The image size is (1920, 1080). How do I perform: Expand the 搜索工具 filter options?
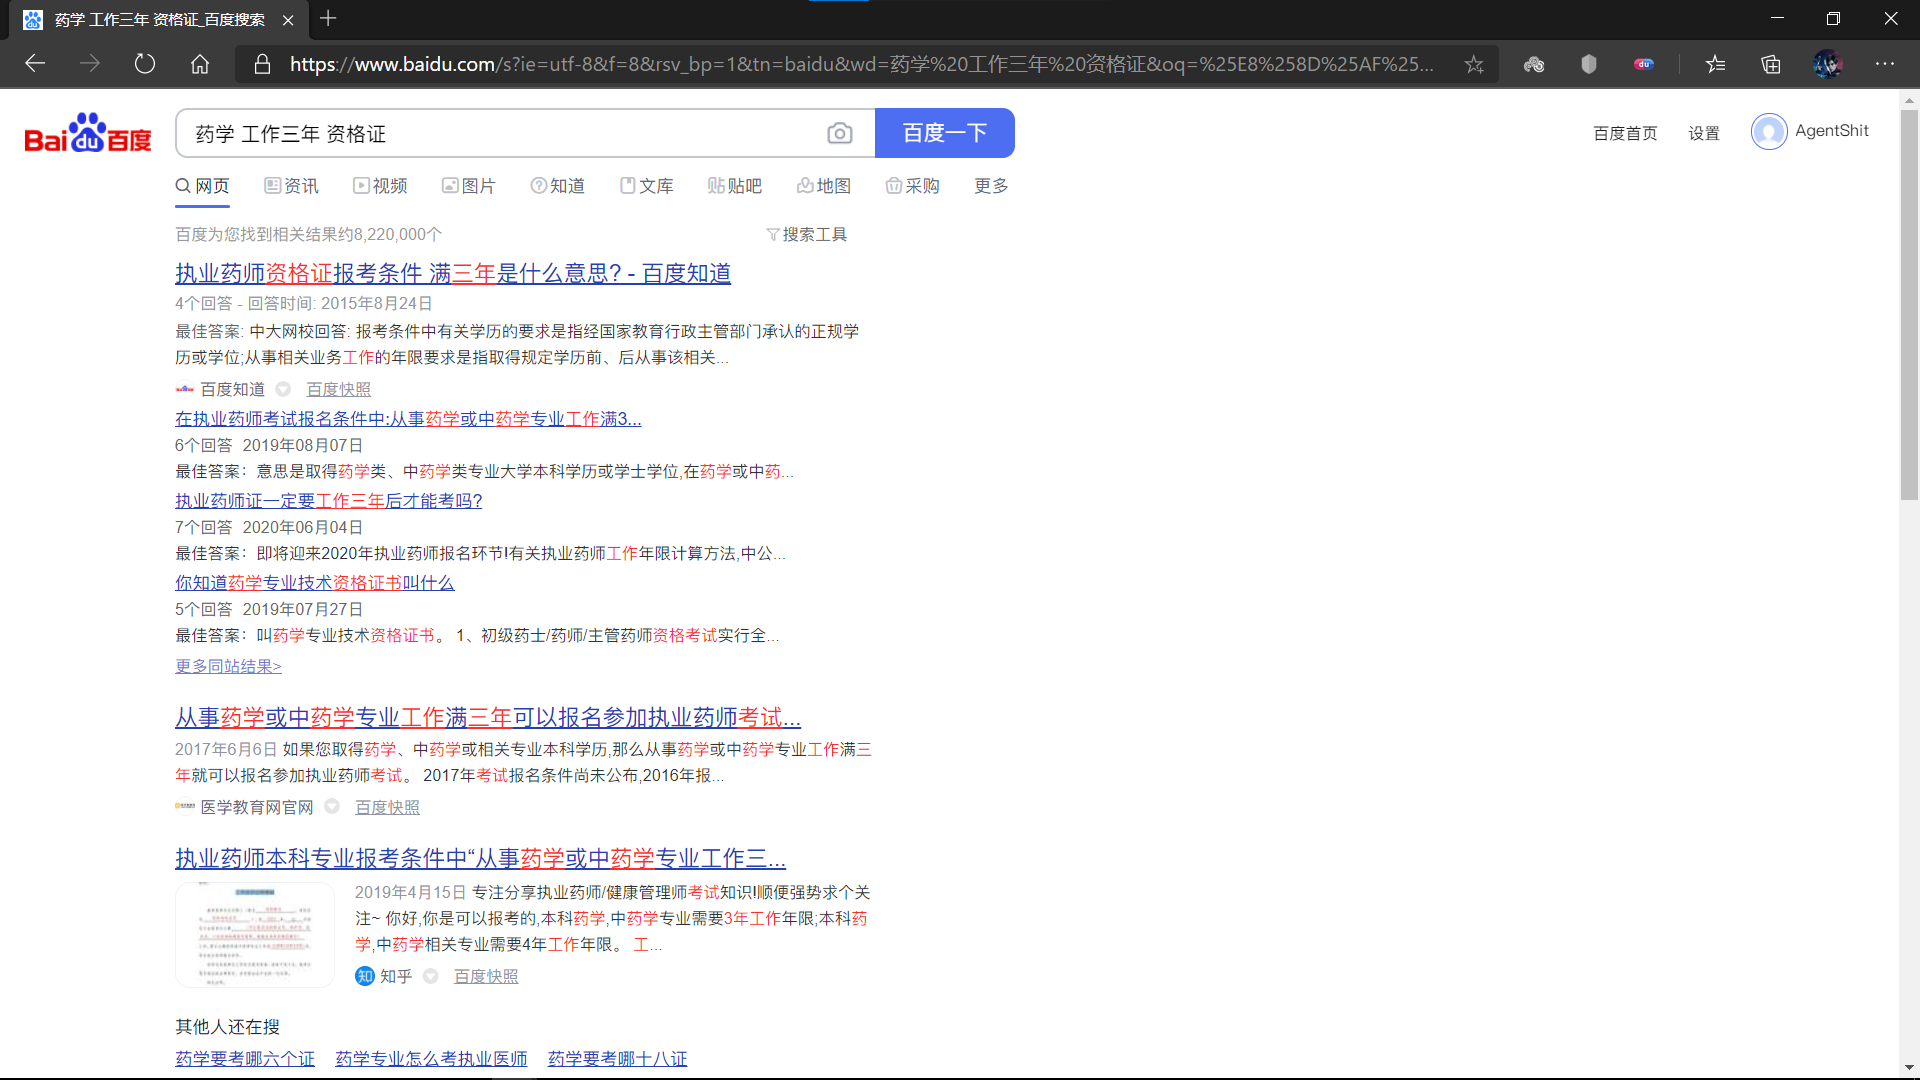click(806, 234)
